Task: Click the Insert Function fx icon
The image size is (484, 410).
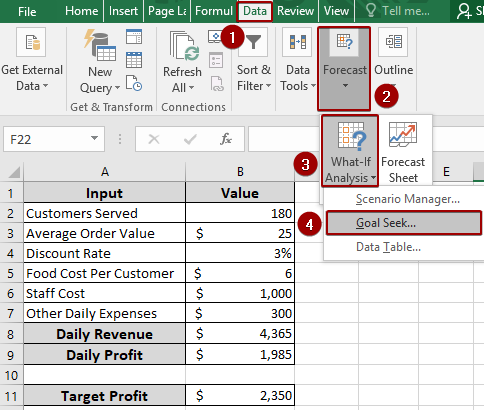Action: click(x=226, y=139)
